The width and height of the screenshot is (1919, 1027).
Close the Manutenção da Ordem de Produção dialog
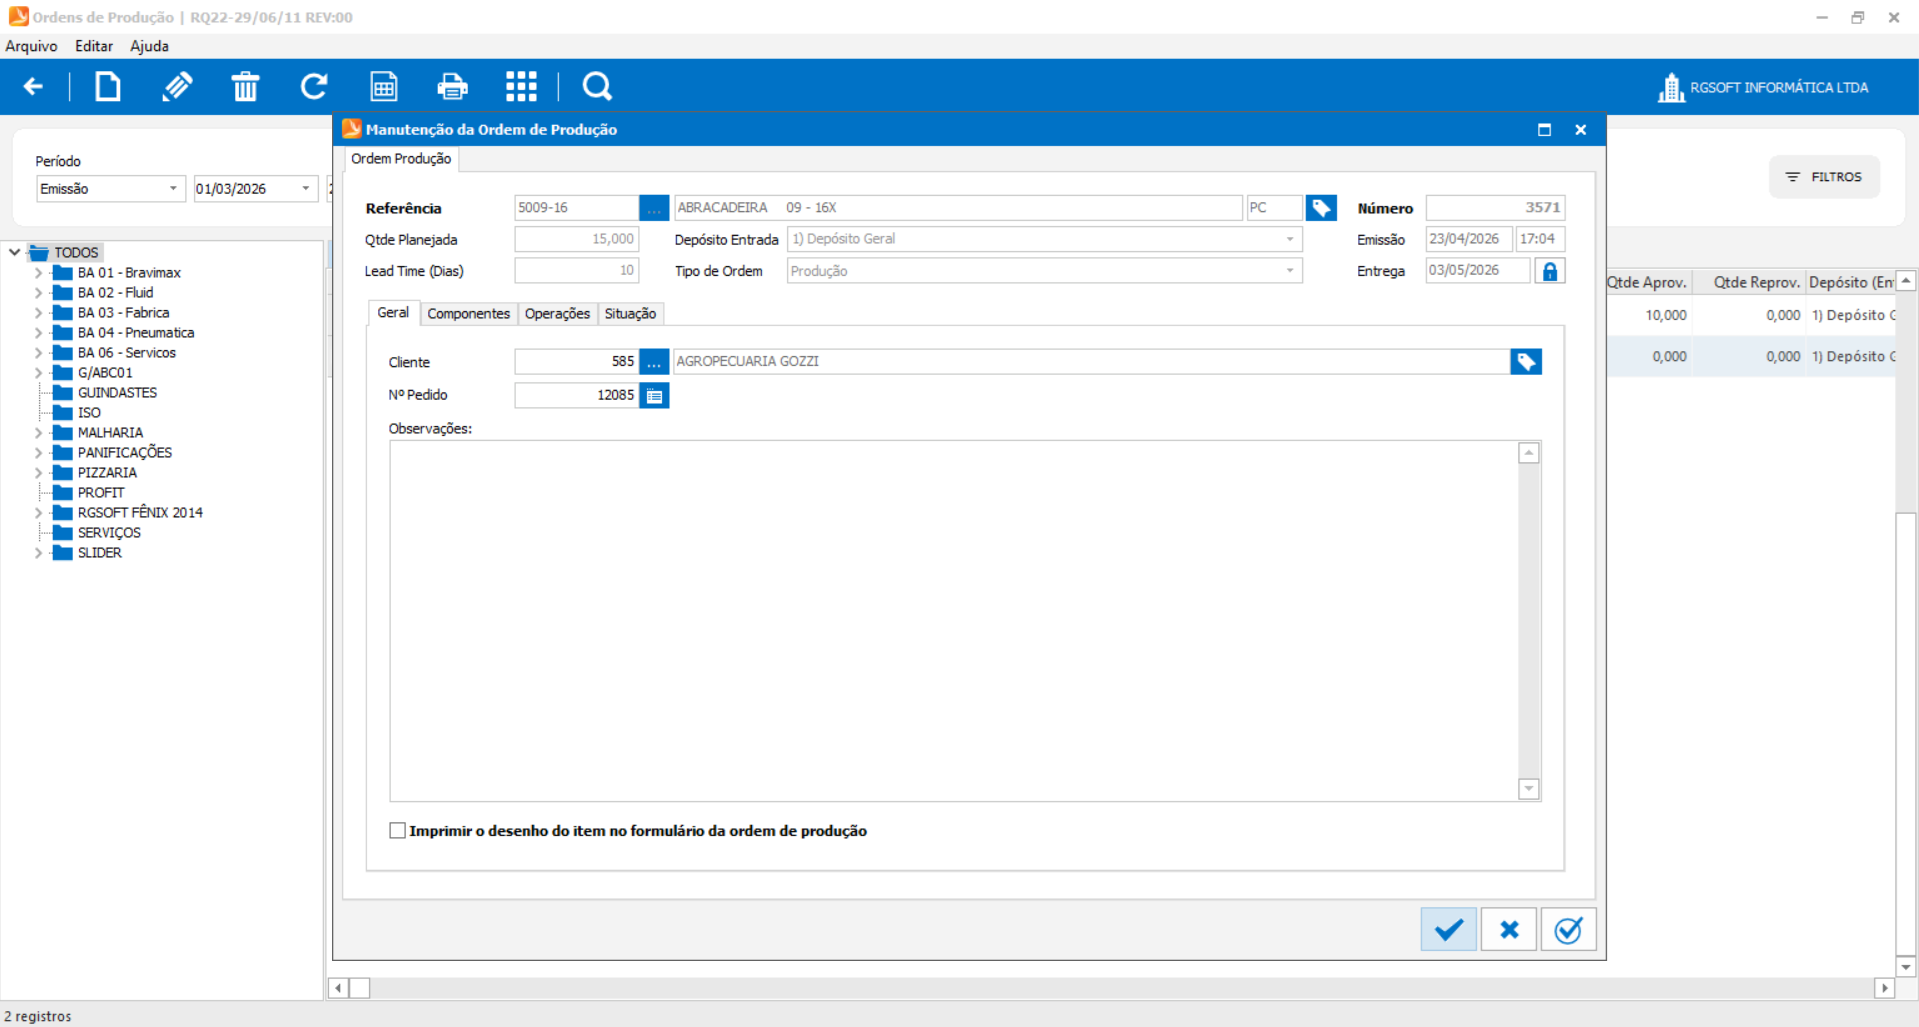click(1581, 130)
